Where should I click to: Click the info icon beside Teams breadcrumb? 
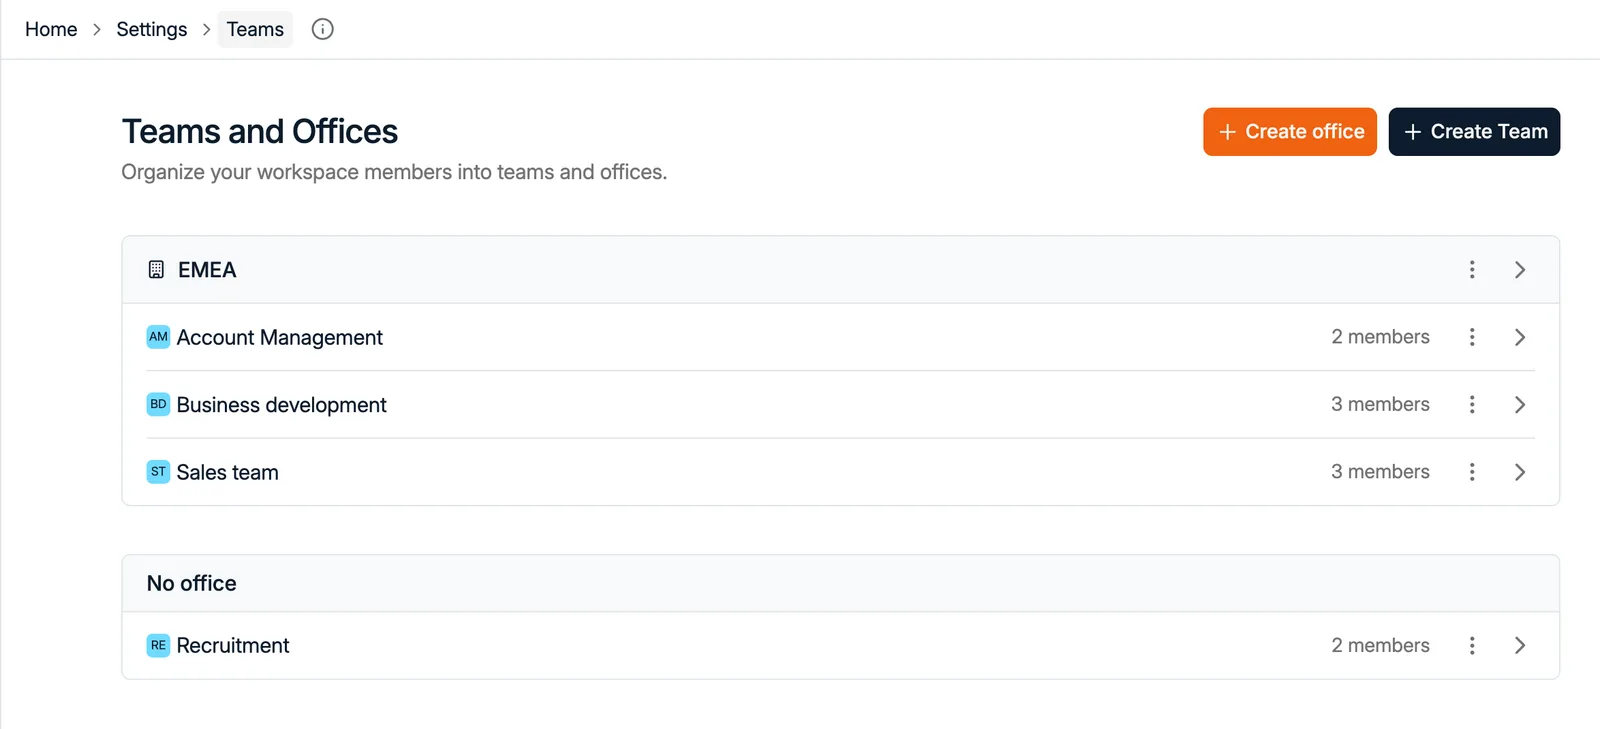(x=322, y=29)
